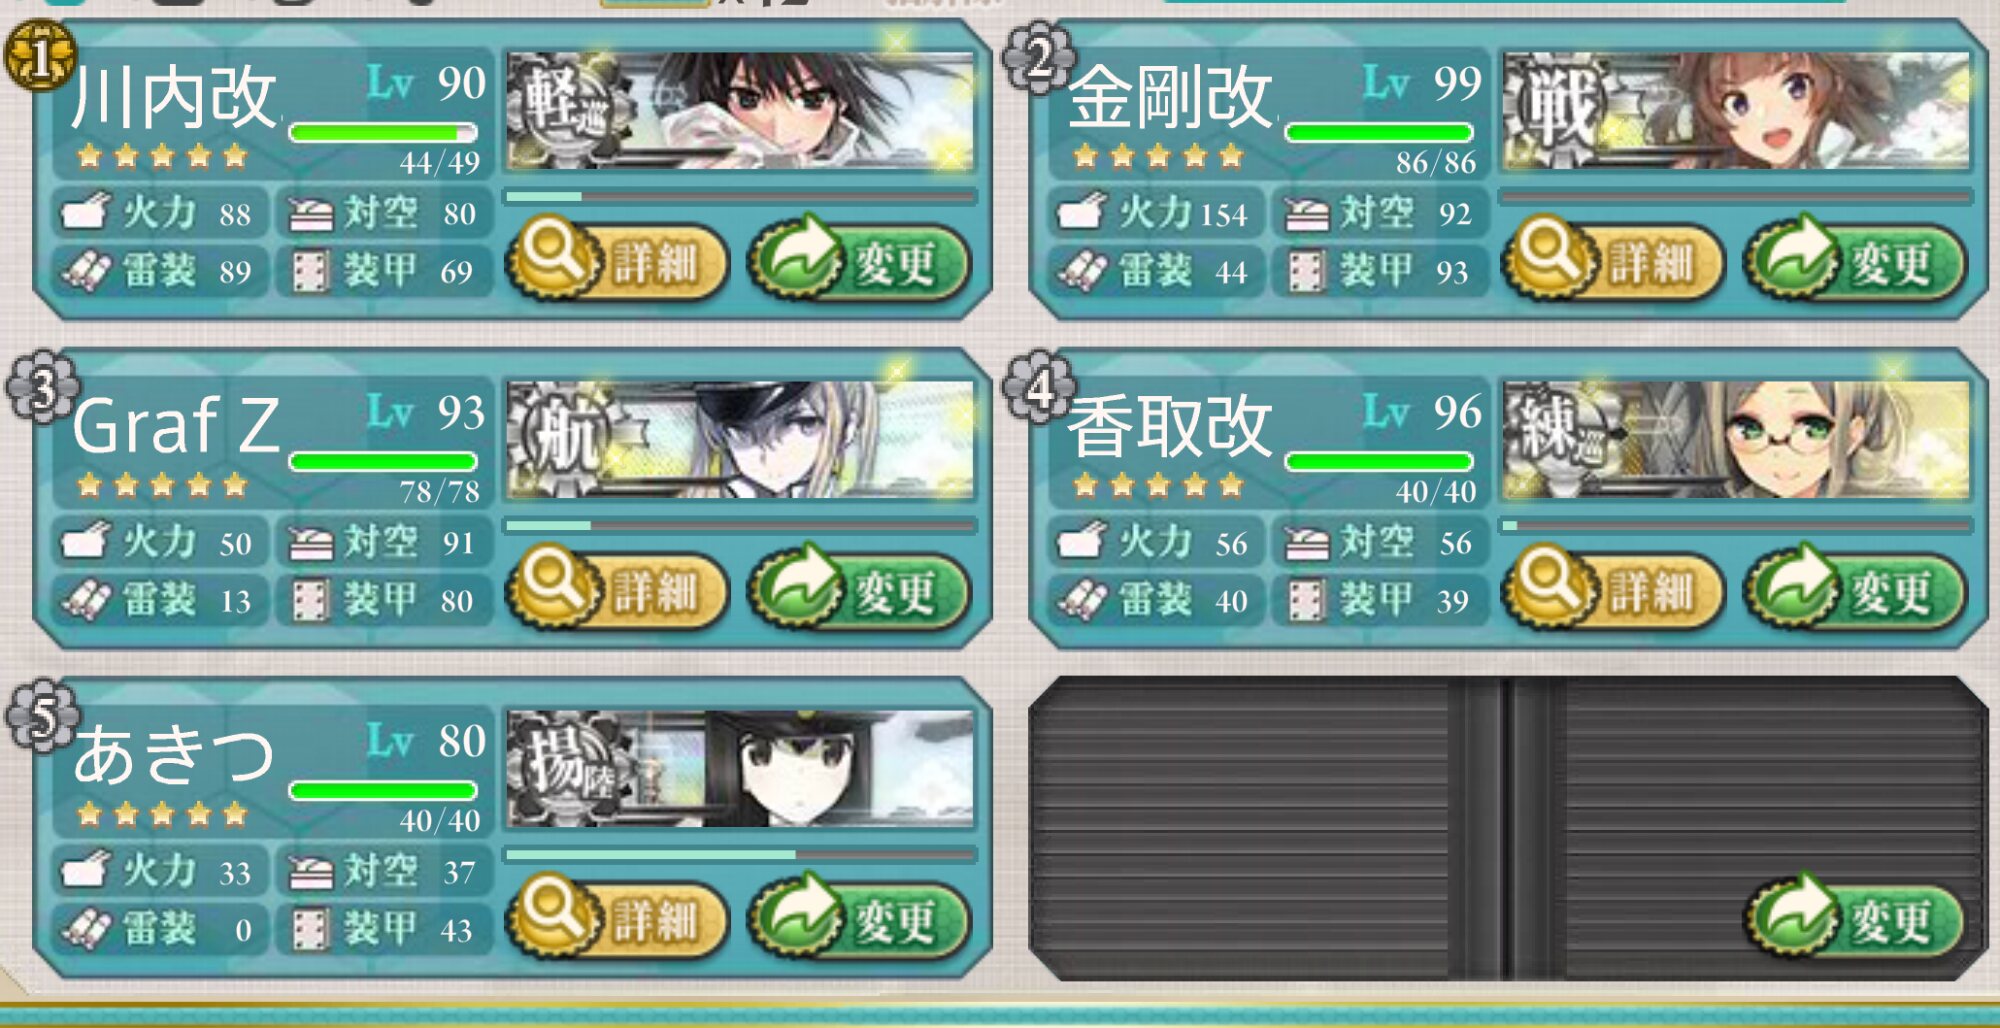Click the 香取改 training cruiser portrait
Image resolution: width=2000 pixels, height=1028 pixels.
click(1737, 439)
